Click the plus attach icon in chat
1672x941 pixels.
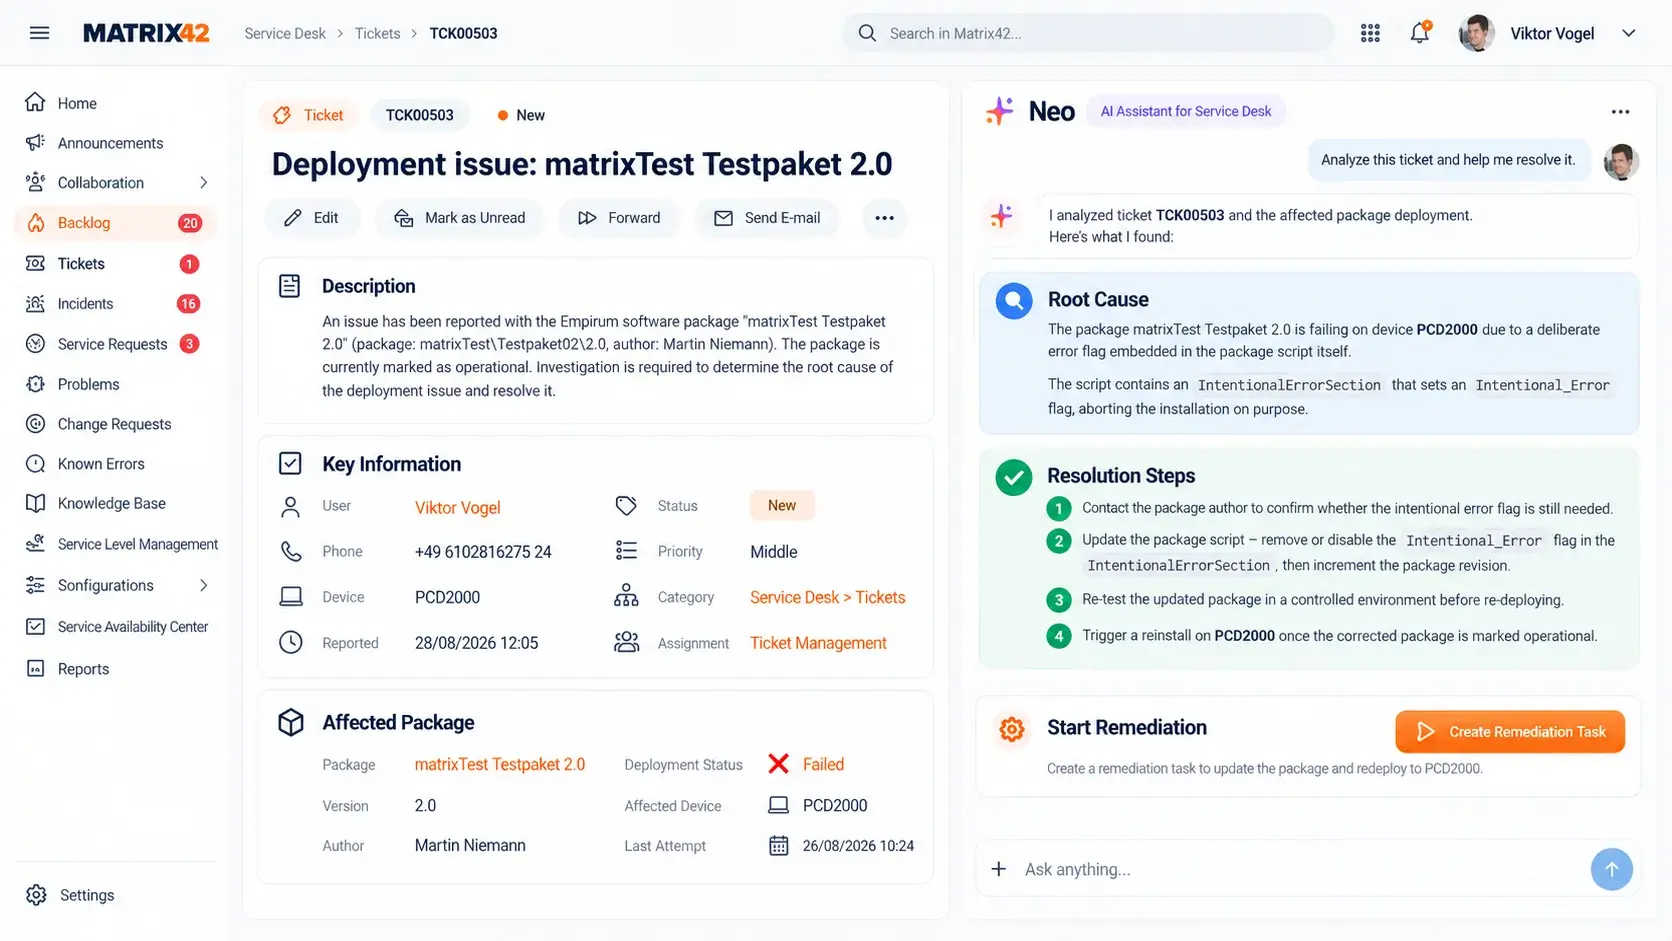pyautogui.click(x=998, y=869)
